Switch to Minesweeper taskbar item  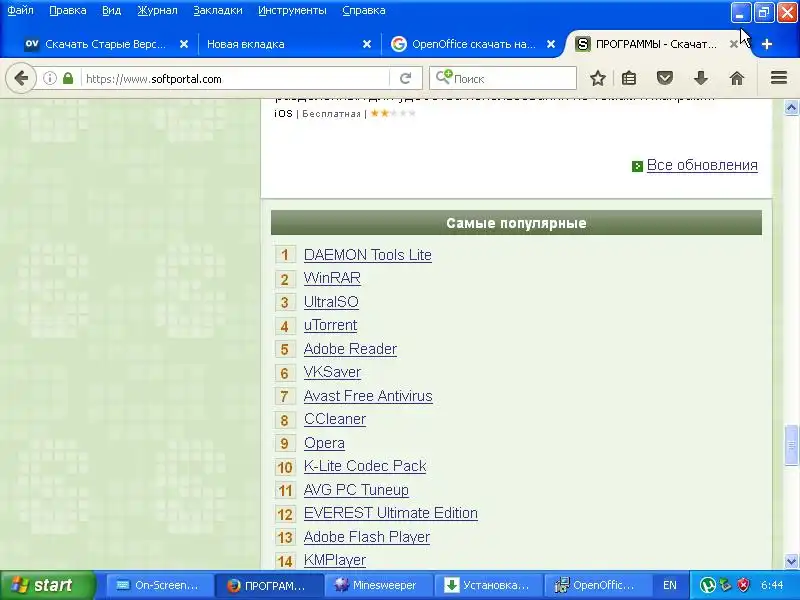coord(377,585)
